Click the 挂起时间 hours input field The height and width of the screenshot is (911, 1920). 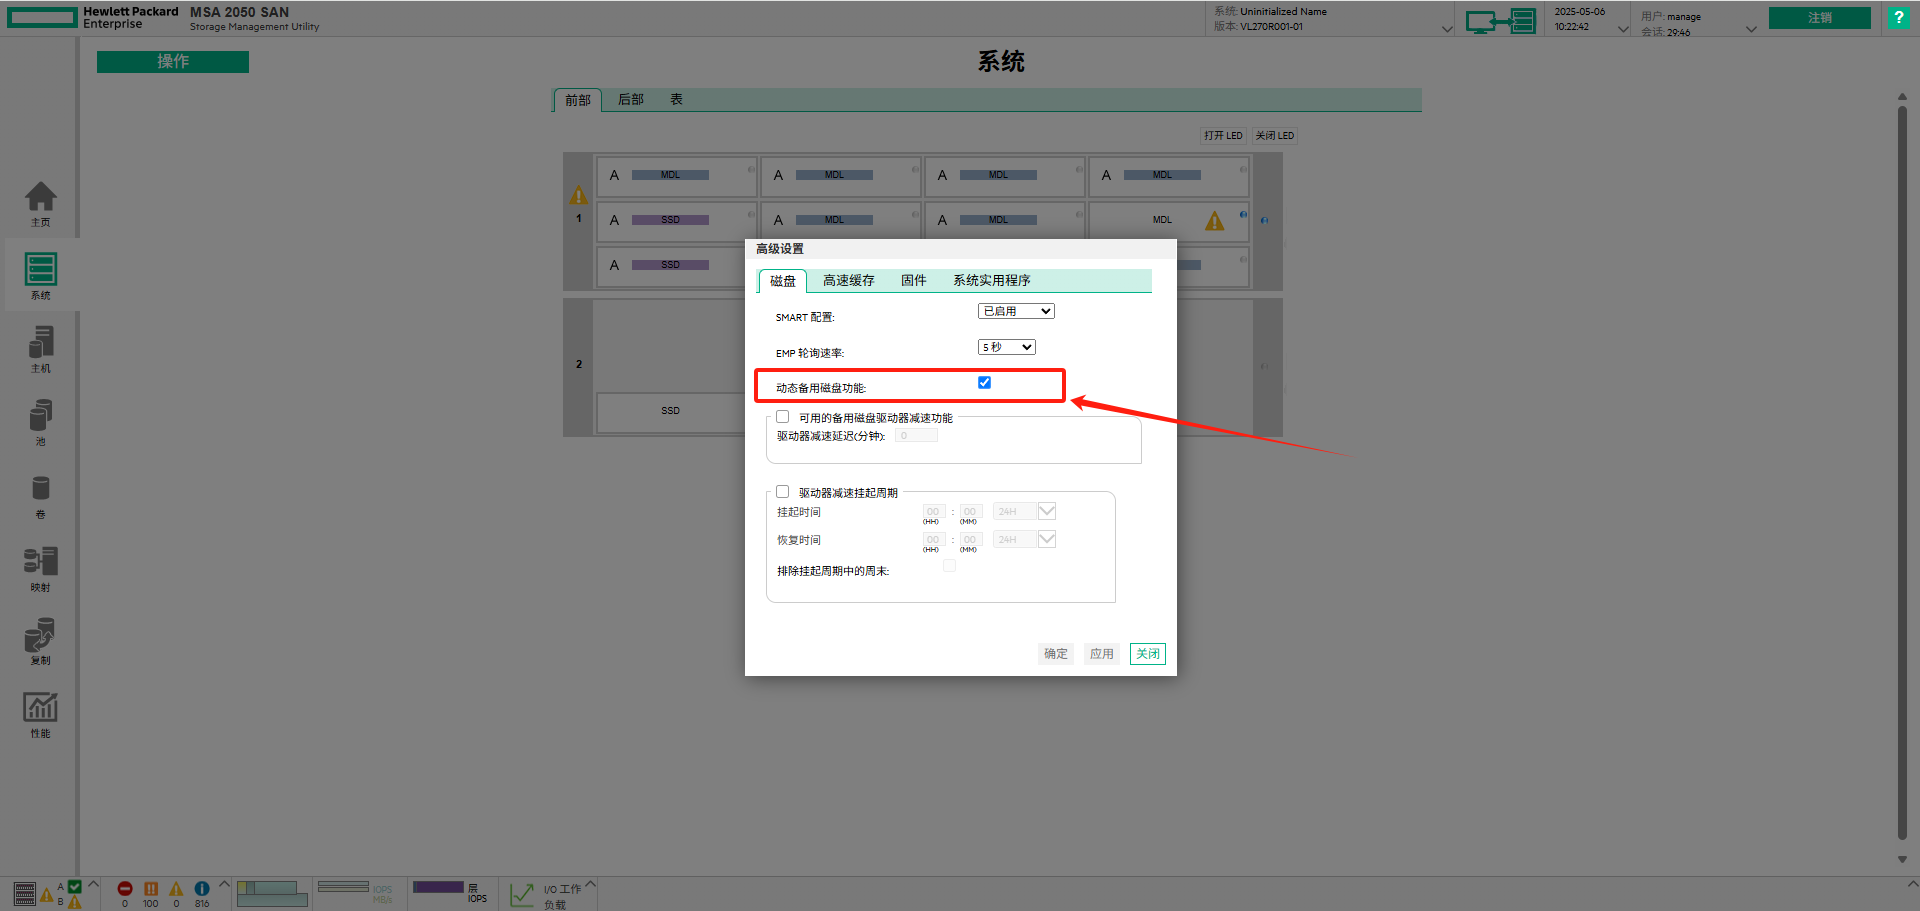[x=933, y=511]
